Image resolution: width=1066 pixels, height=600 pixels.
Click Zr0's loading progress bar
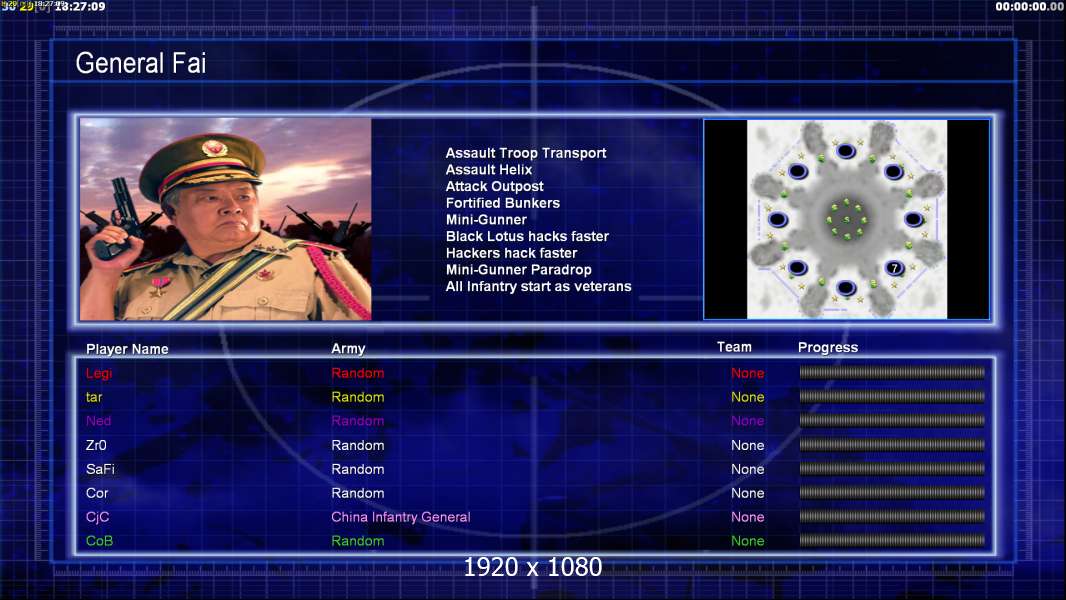point(892,444)
